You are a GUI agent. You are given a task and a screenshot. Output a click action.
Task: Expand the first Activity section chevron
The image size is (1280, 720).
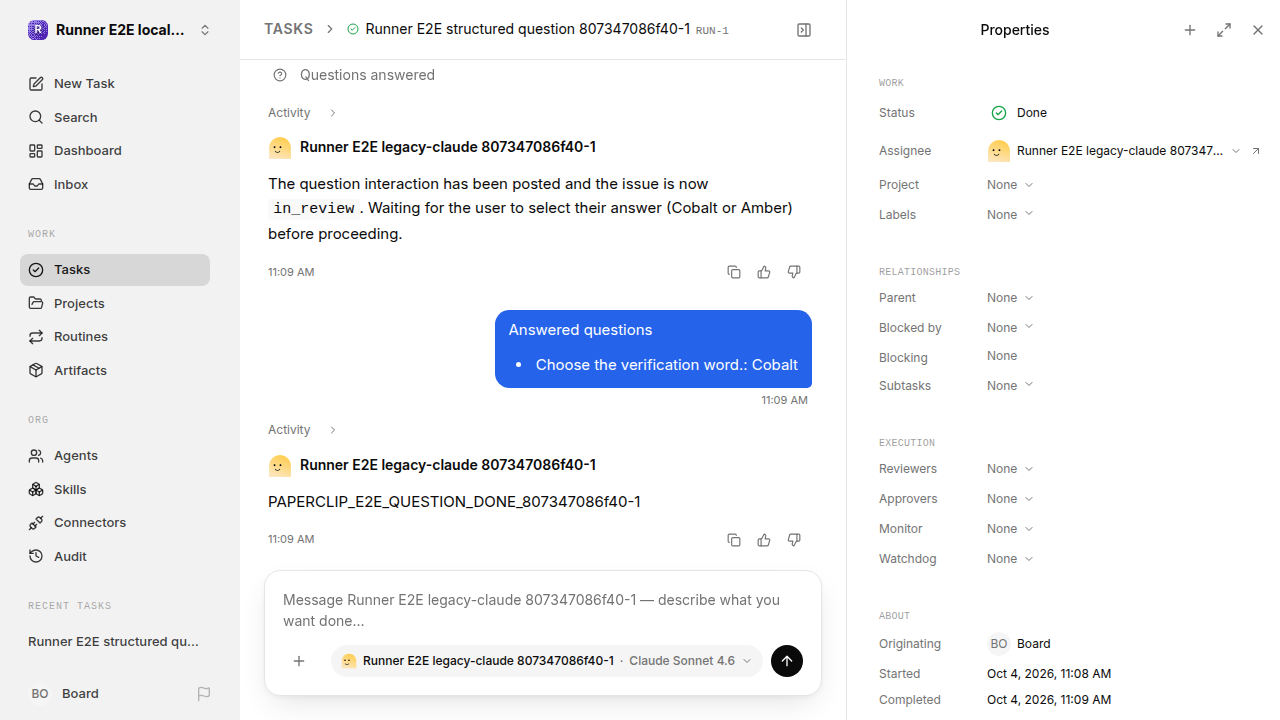(x=333, y=113)
